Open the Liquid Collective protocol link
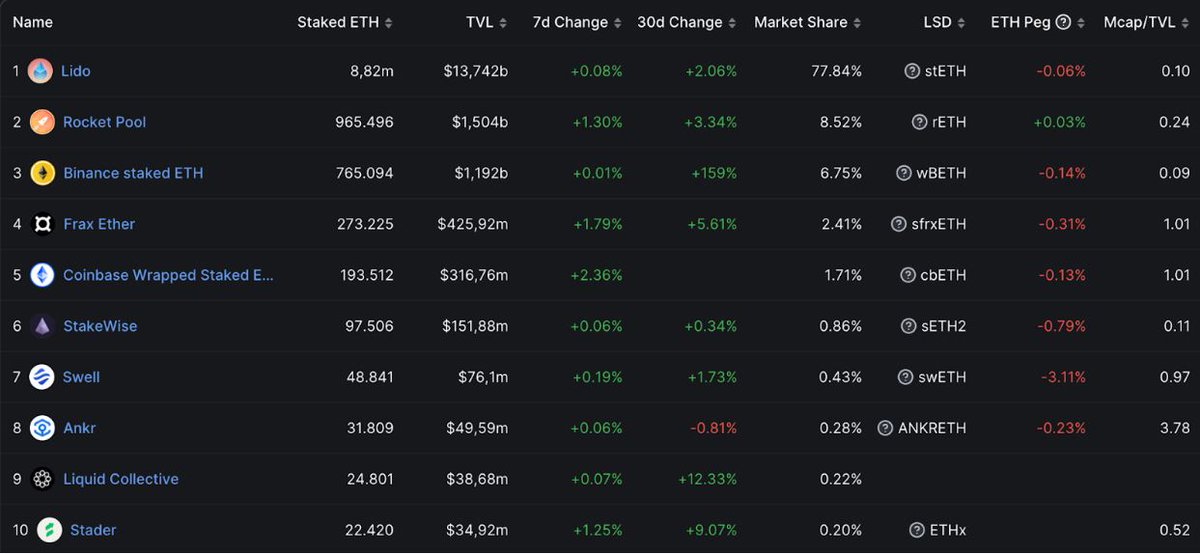The height and width of the screenshot is (554, 1200). [121, 479]
